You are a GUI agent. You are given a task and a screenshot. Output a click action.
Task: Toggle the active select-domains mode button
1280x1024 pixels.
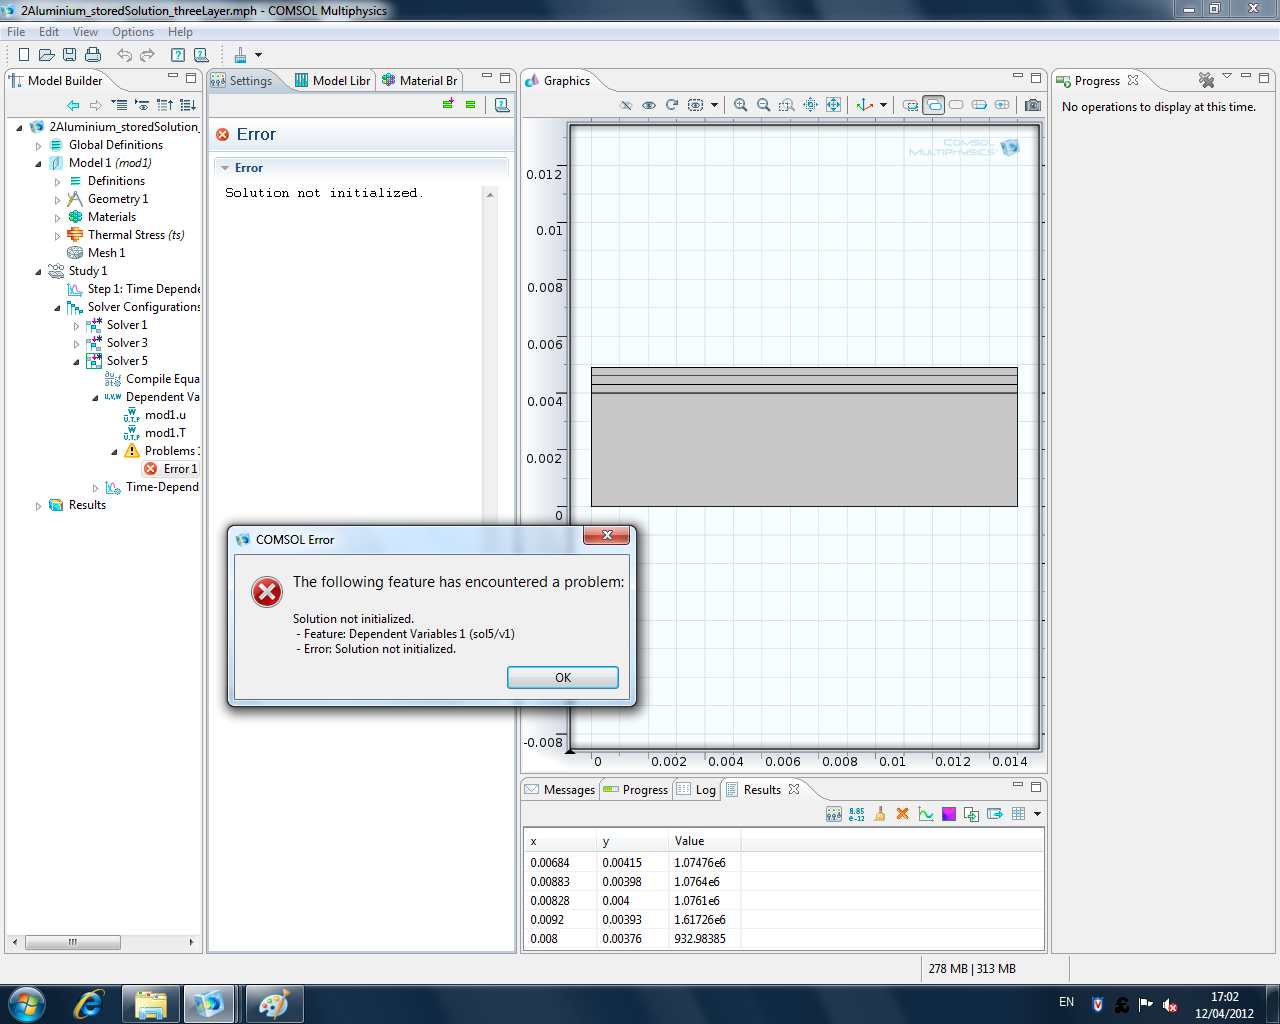point(933,105)
